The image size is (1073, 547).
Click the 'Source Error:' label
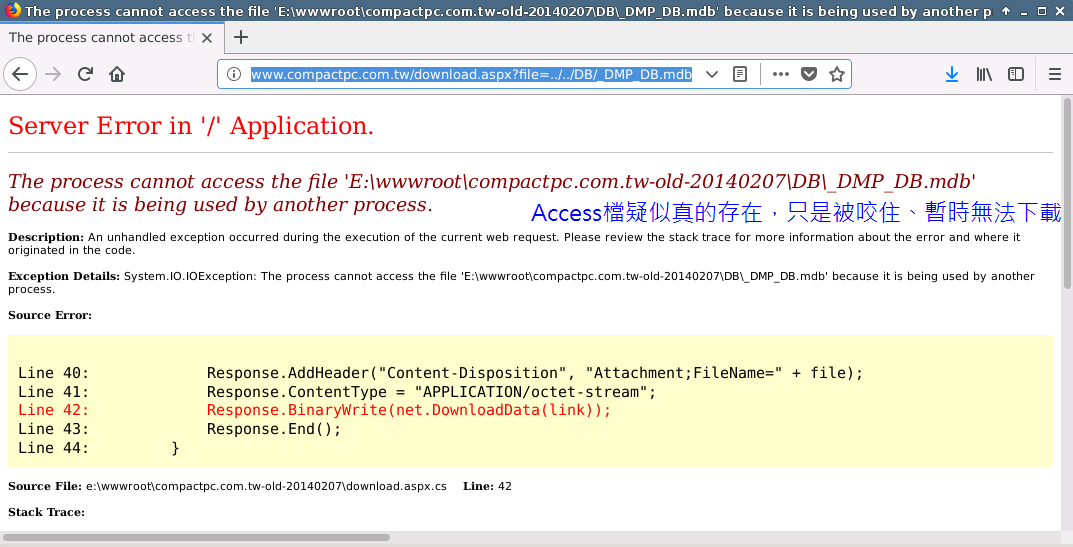pyautogui.click(x=50, y=315)
